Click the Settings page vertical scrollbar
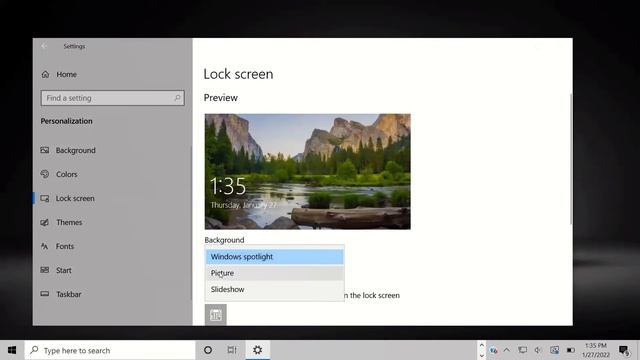This screenshot has height=360, width=640. pyautogui.click(x=571, y=159)
